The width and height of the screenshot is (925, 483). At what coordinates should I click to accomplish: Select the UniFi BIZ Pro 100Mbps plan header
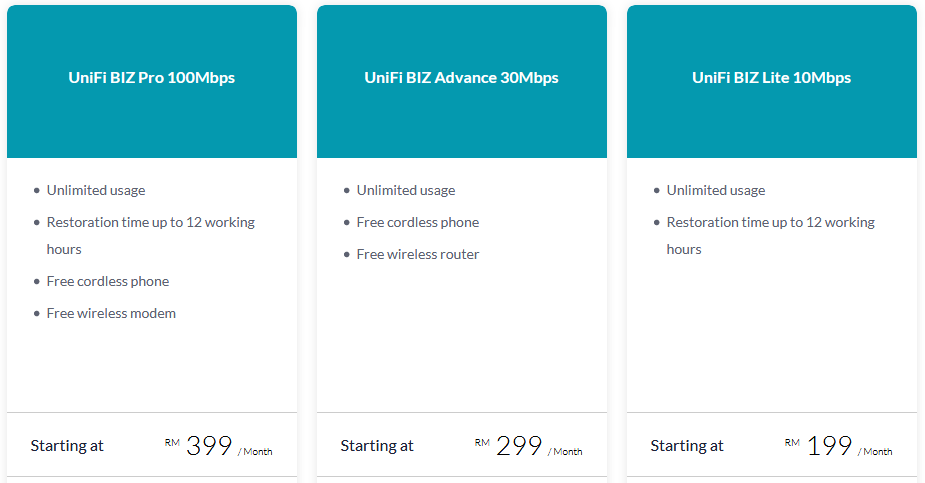click(152, 81)
